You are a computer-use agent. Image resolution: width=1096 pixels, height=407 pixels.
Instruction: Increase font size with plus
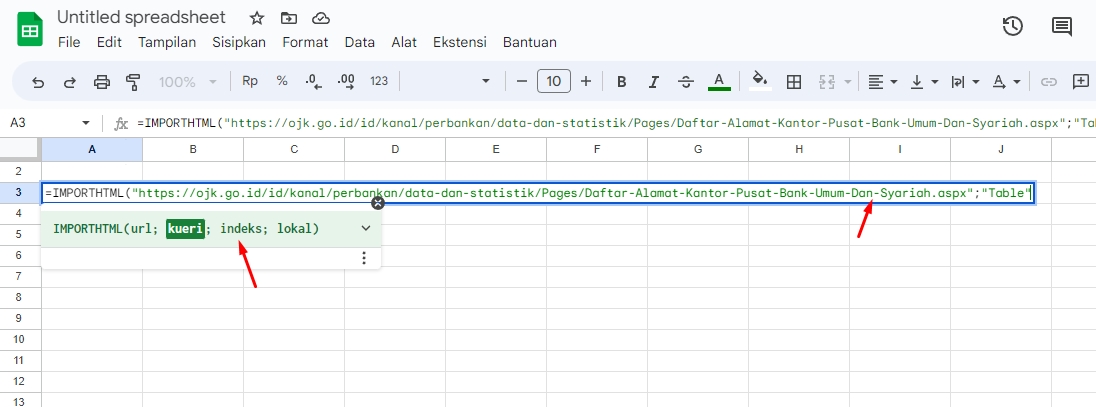(x=586, y=81)
